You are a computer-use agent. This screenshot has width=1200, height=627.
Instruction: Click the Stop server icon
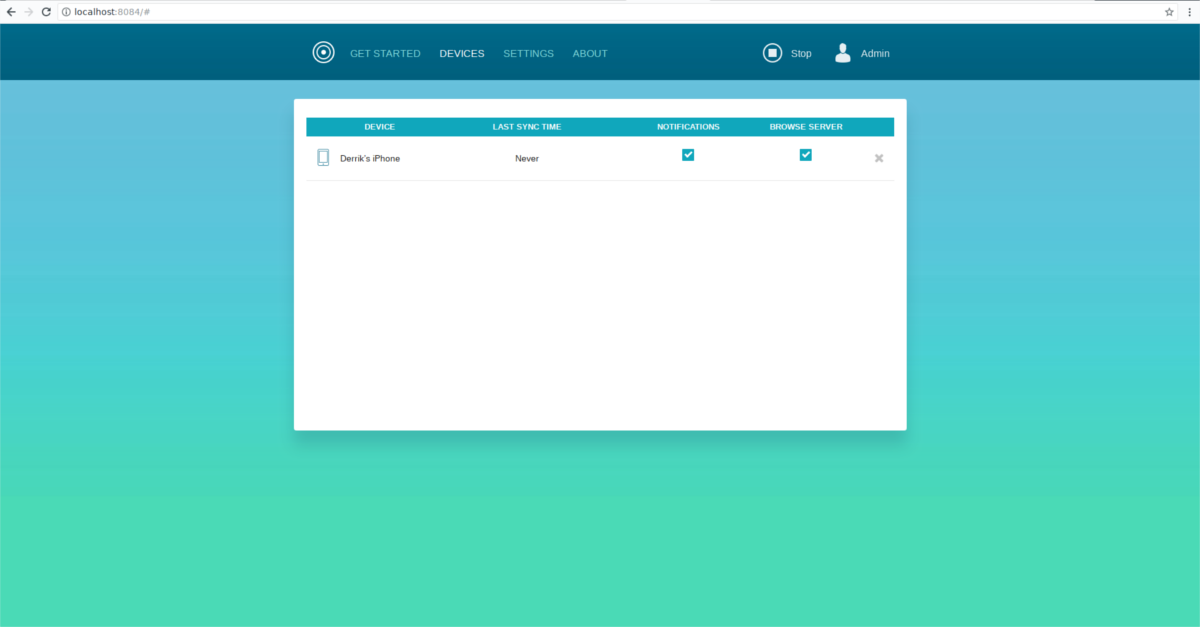click(x=772, y=53)
